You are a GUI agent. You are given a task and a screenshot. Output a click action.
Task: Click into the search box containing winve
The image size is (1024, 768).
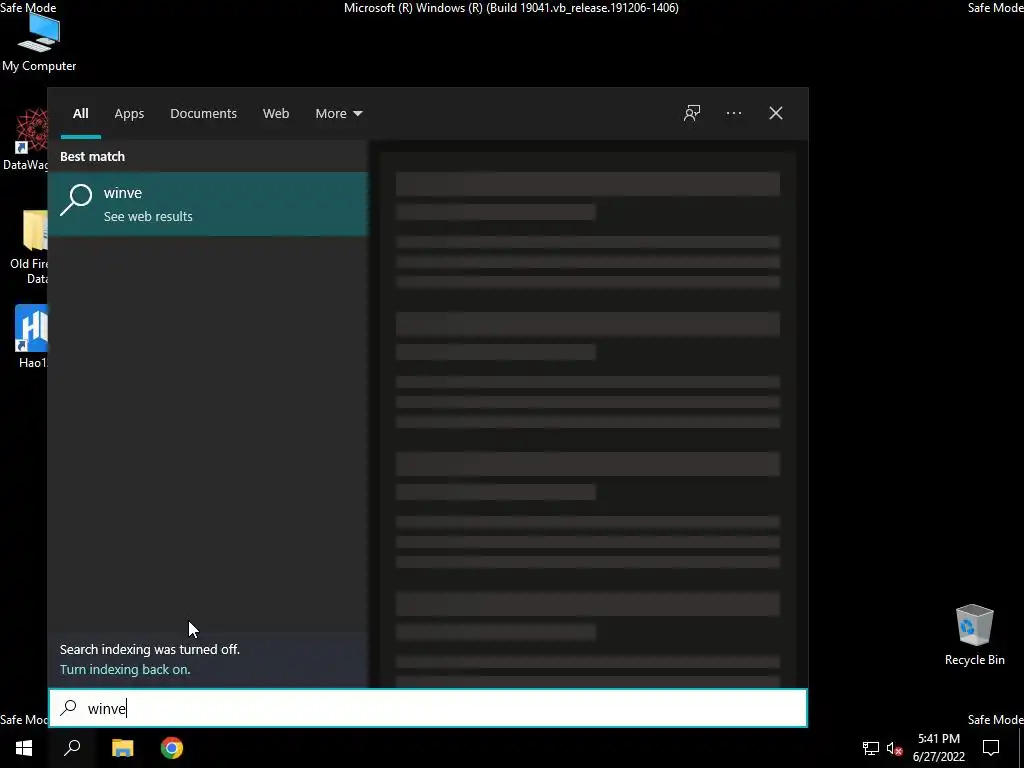[x=428, y=708]
